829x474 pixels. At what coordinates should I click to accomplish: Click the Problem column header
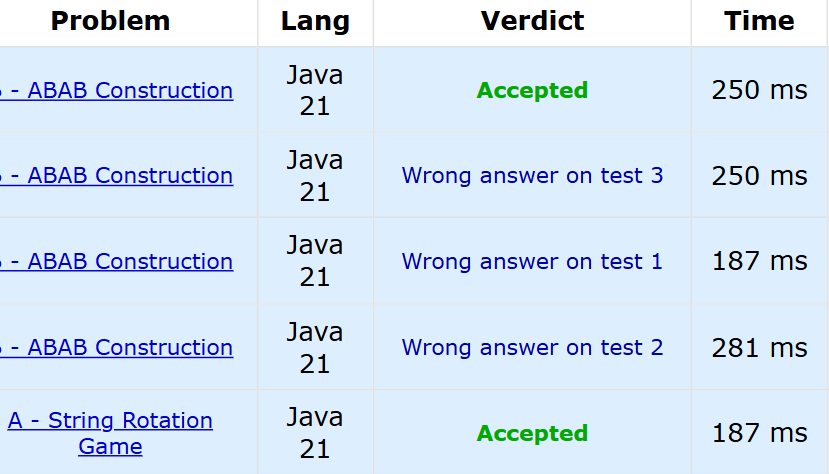point(110,21)
